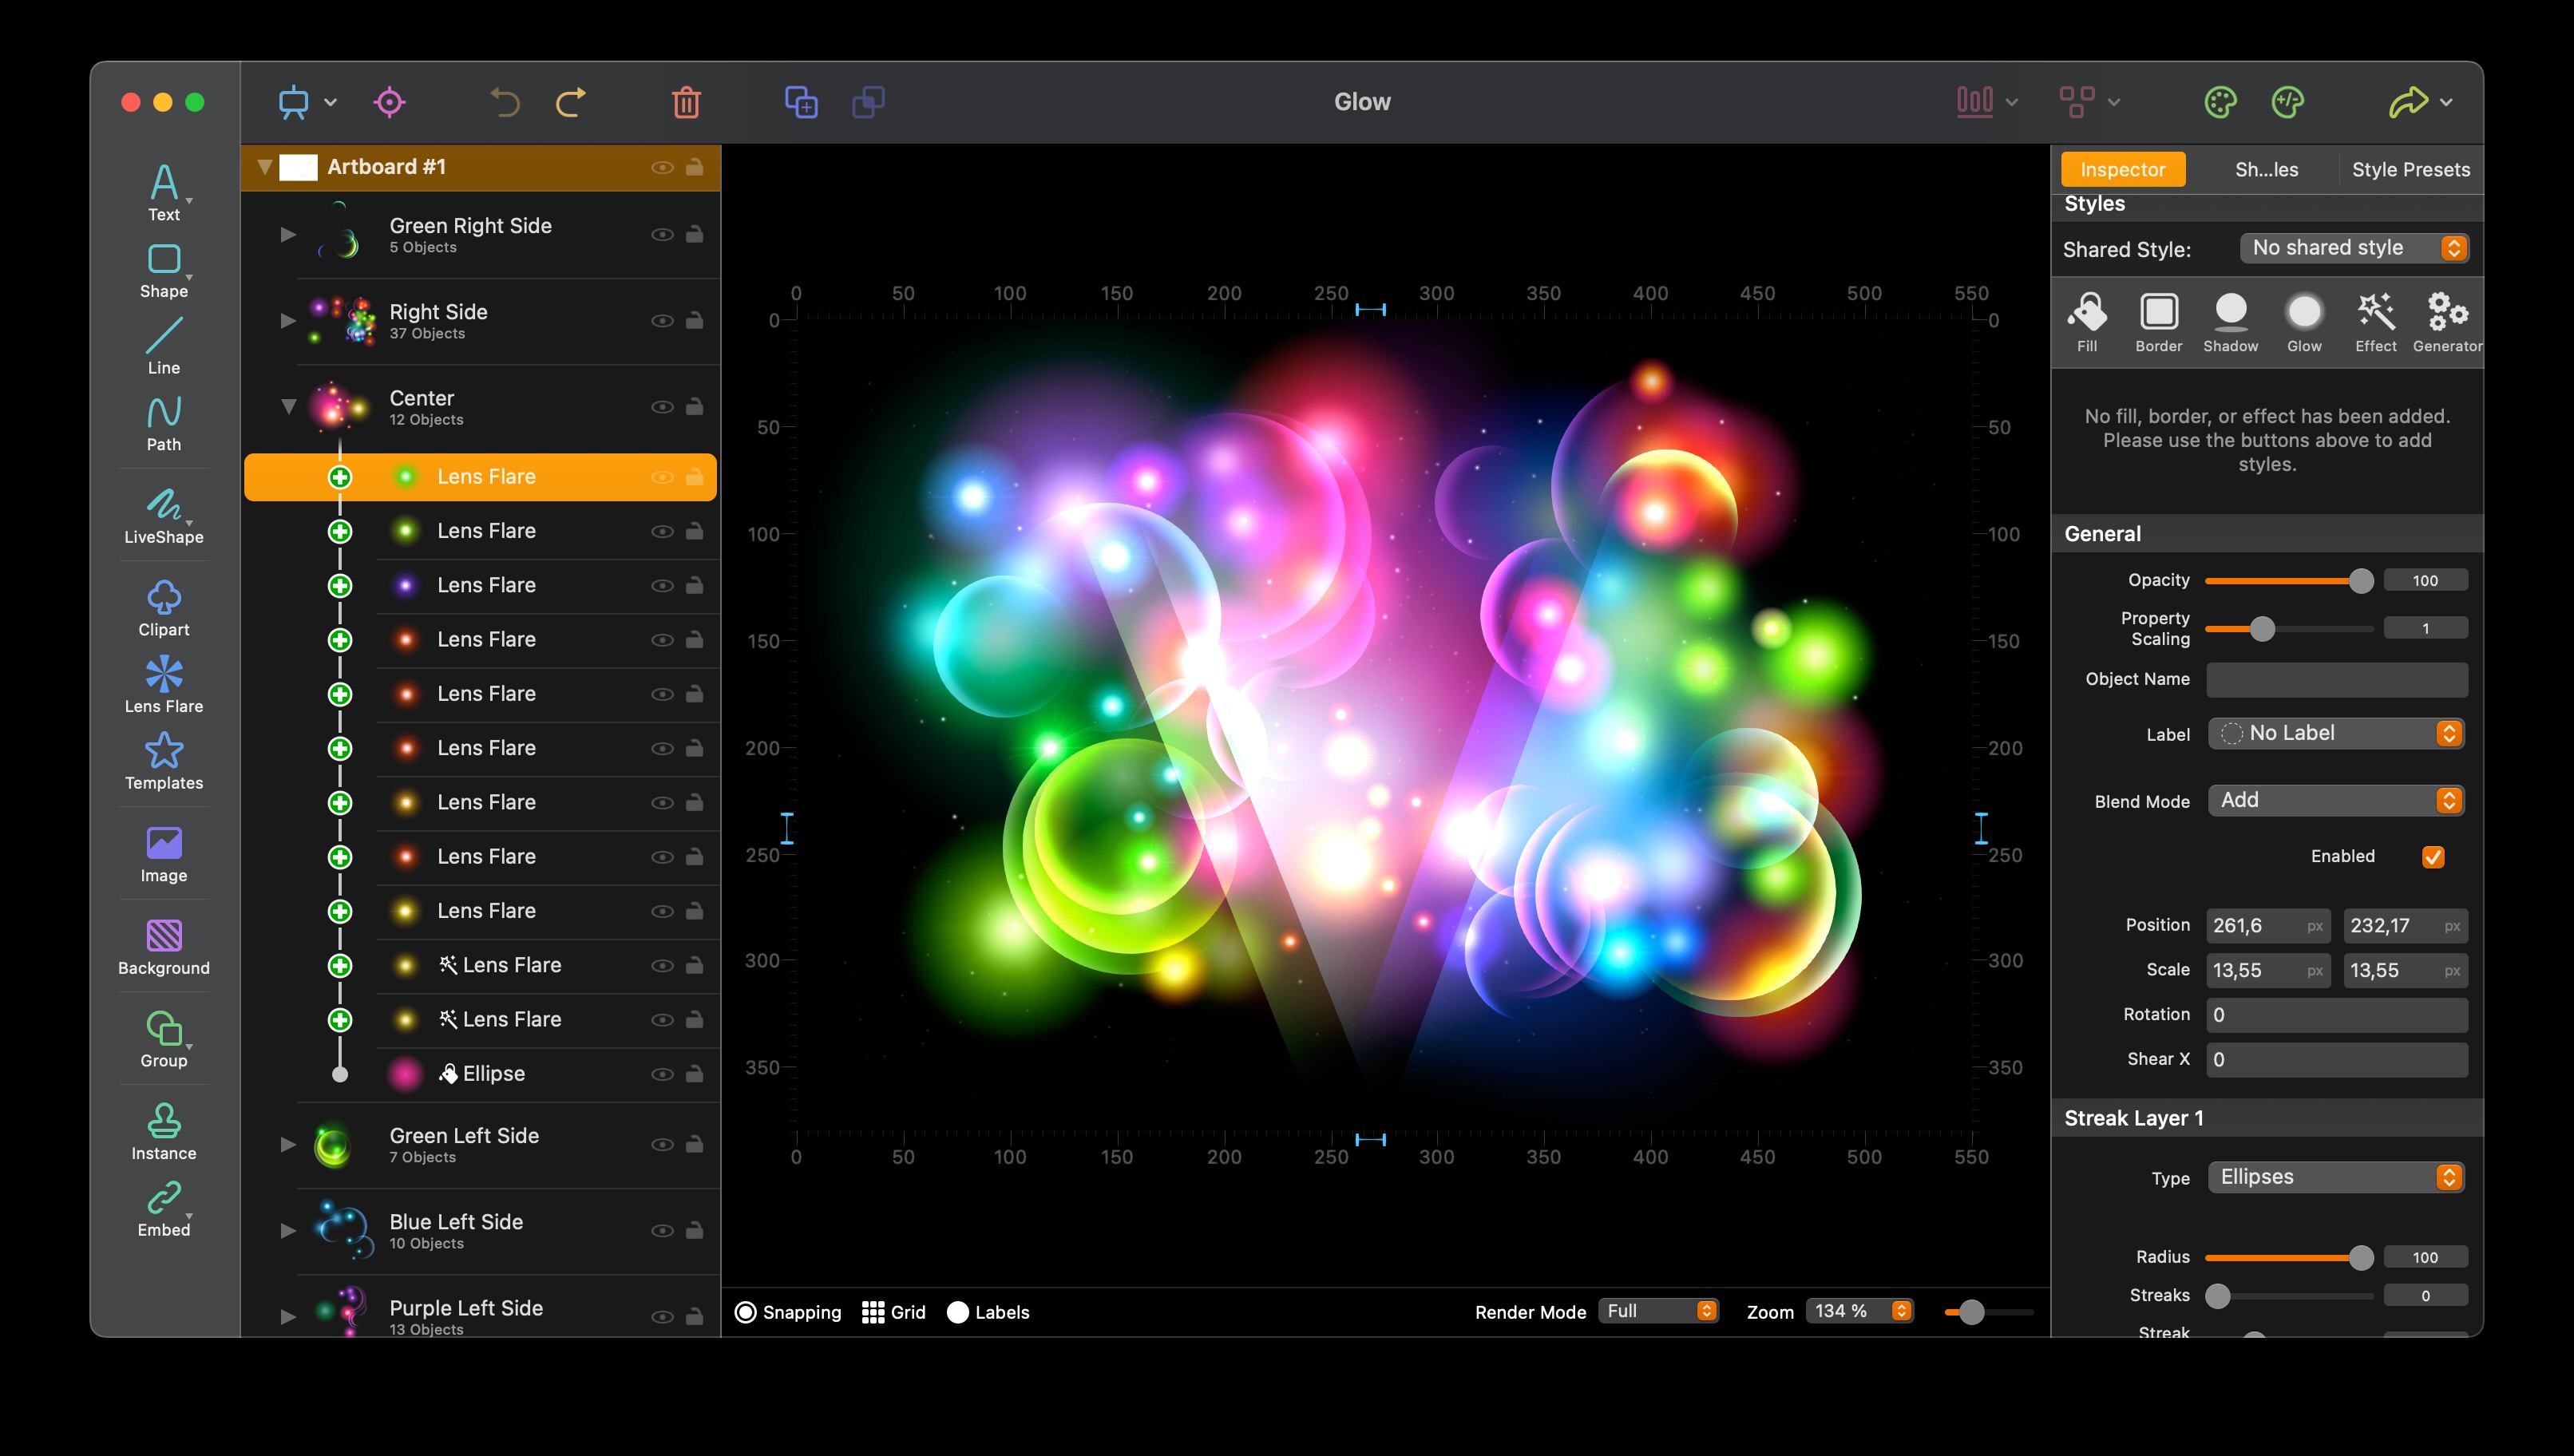
Task: Select the Shape tool
Action: pyautogui.click(x=164, y=270)
